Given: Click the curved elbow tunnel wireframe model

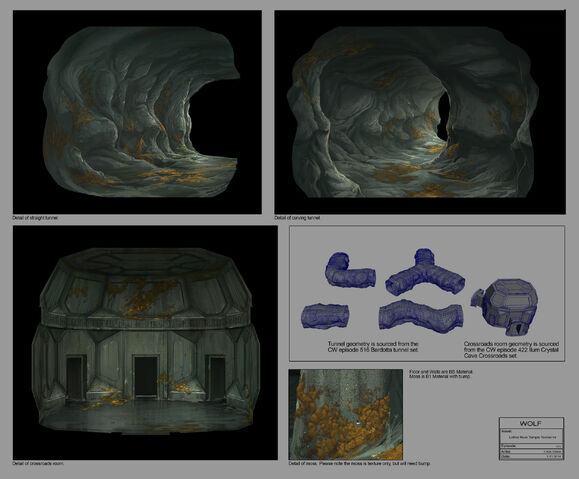Looking at the screenshot, I should (x=350, y=270).
